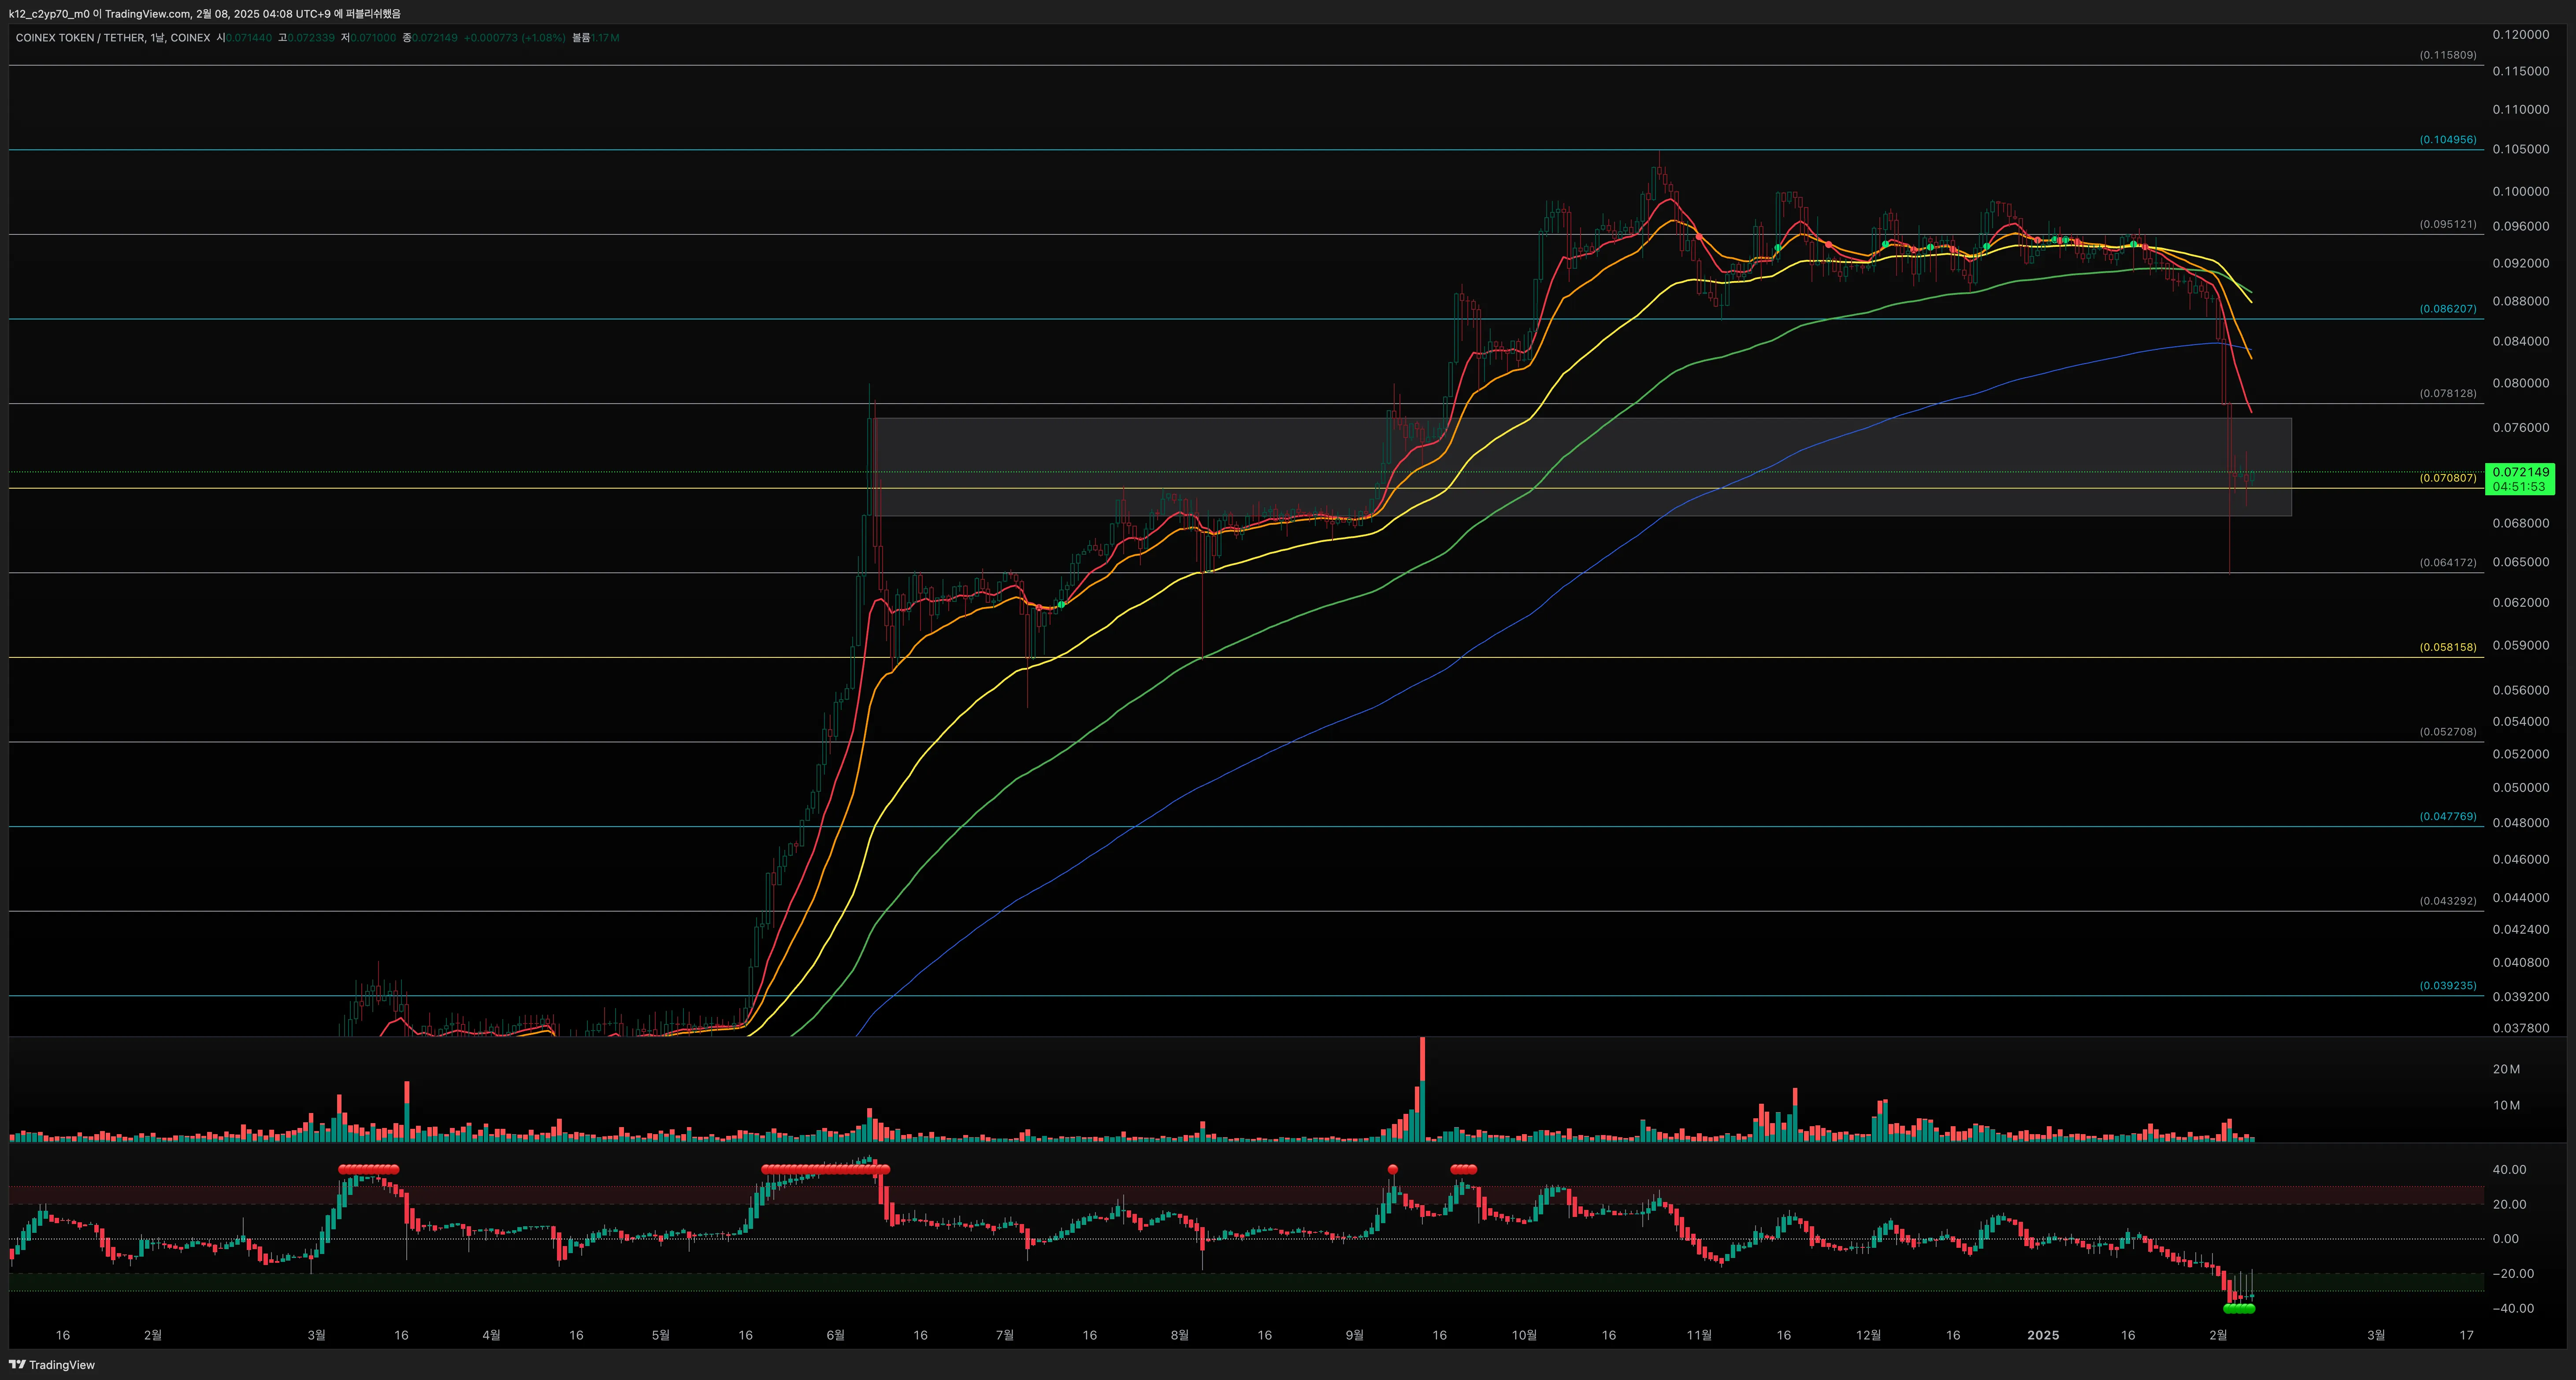Click the level label (0.115809)
The height and width of the screenshot is (1380, 2576).
click(2448, 55)
